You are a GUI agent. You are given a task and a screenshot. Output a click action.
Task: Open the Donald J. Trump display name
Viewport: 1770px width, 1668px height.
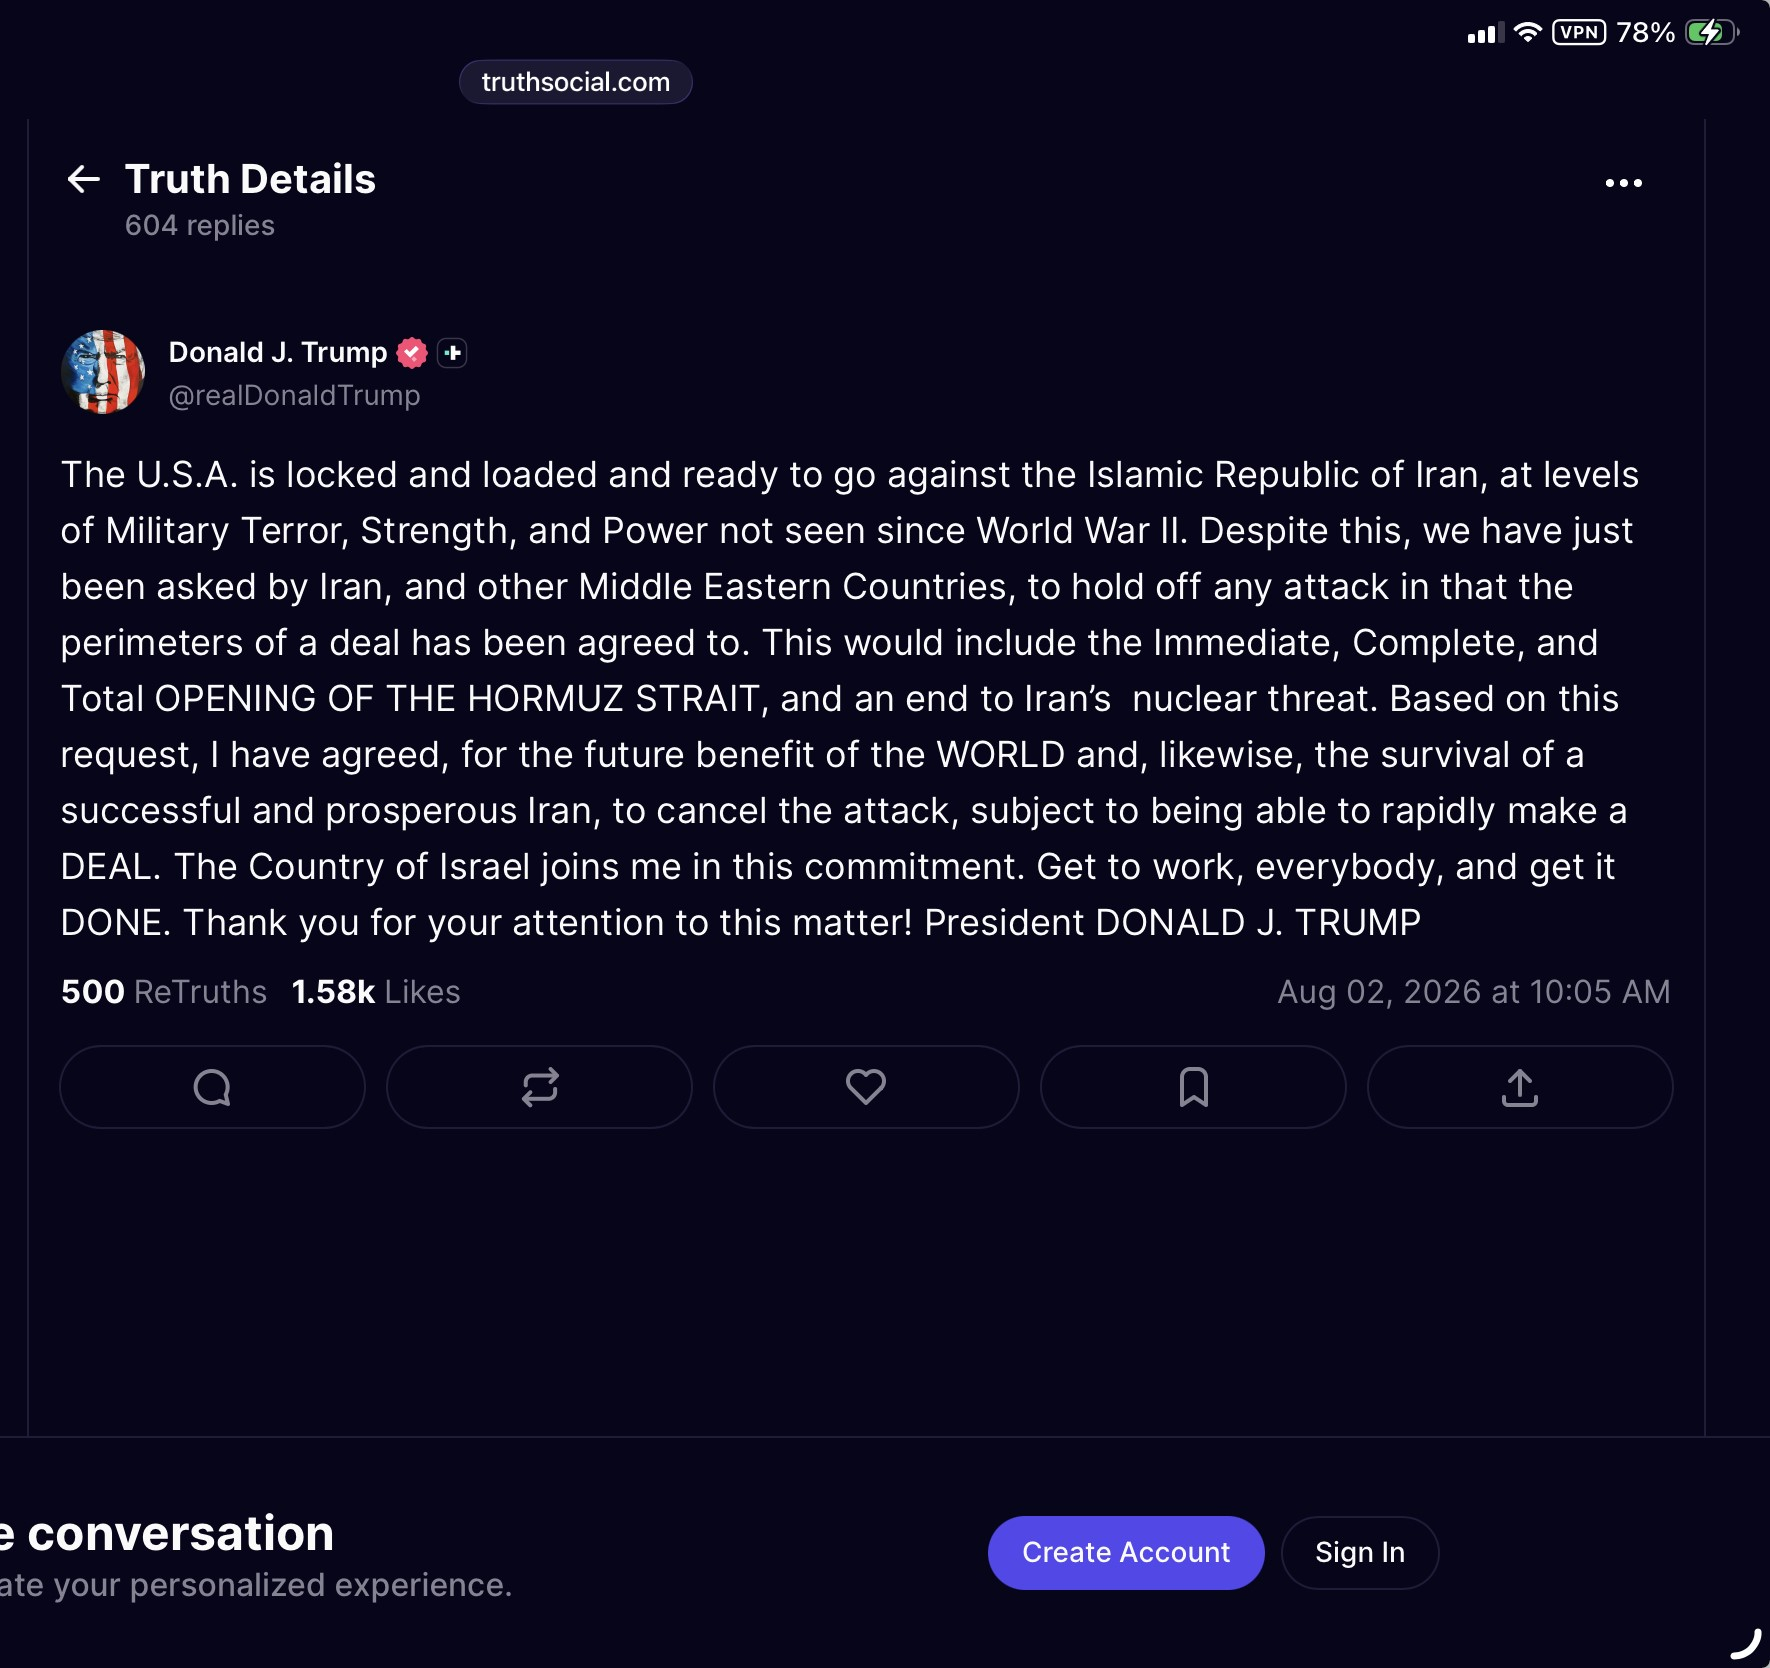tap(278, 352)
